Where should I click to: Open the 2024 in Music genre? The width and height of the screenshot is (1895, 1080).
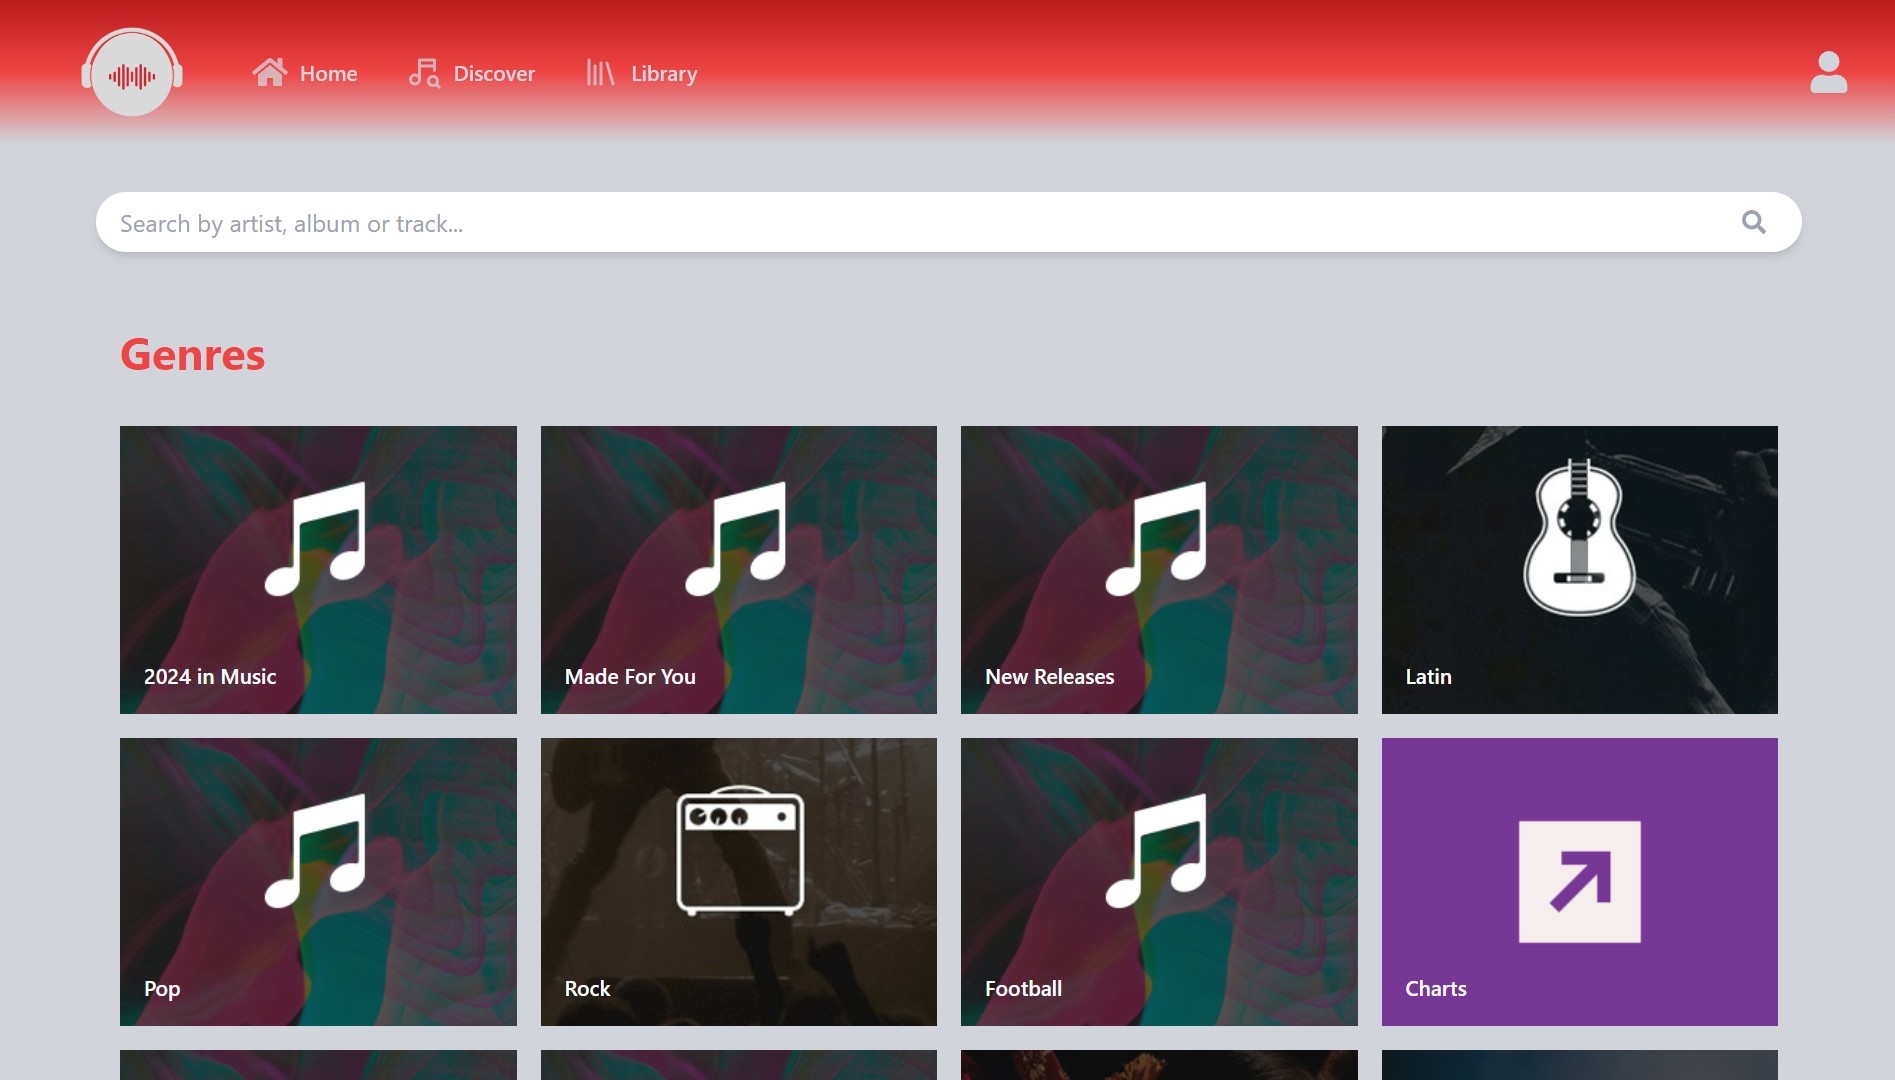tap(318, 570)
